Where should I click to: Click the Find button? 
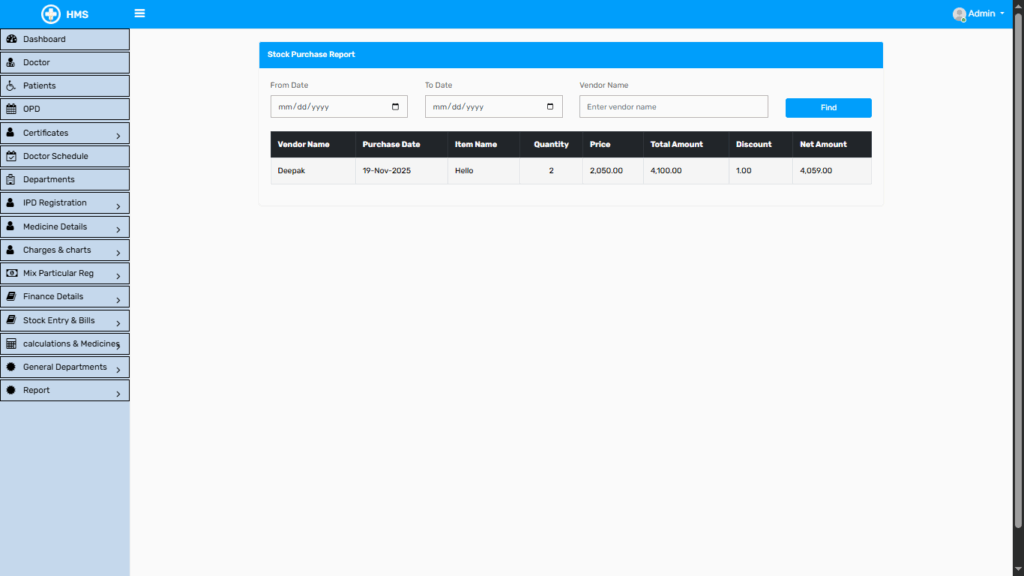click(828, 108)
